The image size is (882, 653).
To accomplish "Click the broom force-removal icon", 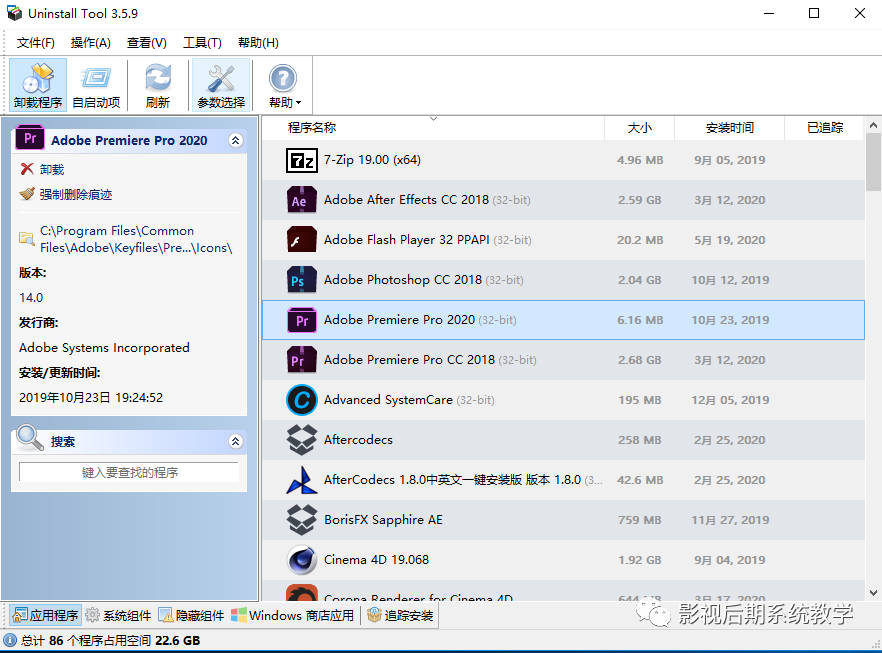I will [x=26, y=194].
